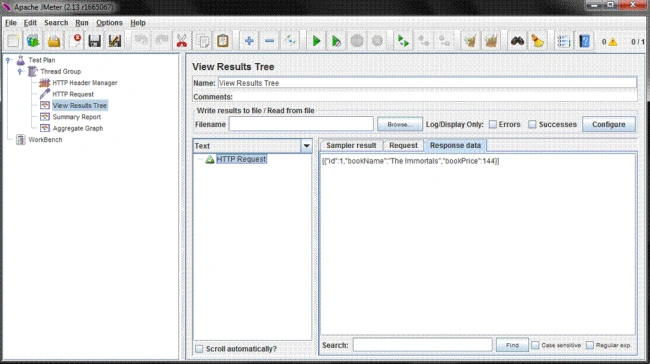Click the Filename input field
Screen dimensions: 650x364
point(301,124)
